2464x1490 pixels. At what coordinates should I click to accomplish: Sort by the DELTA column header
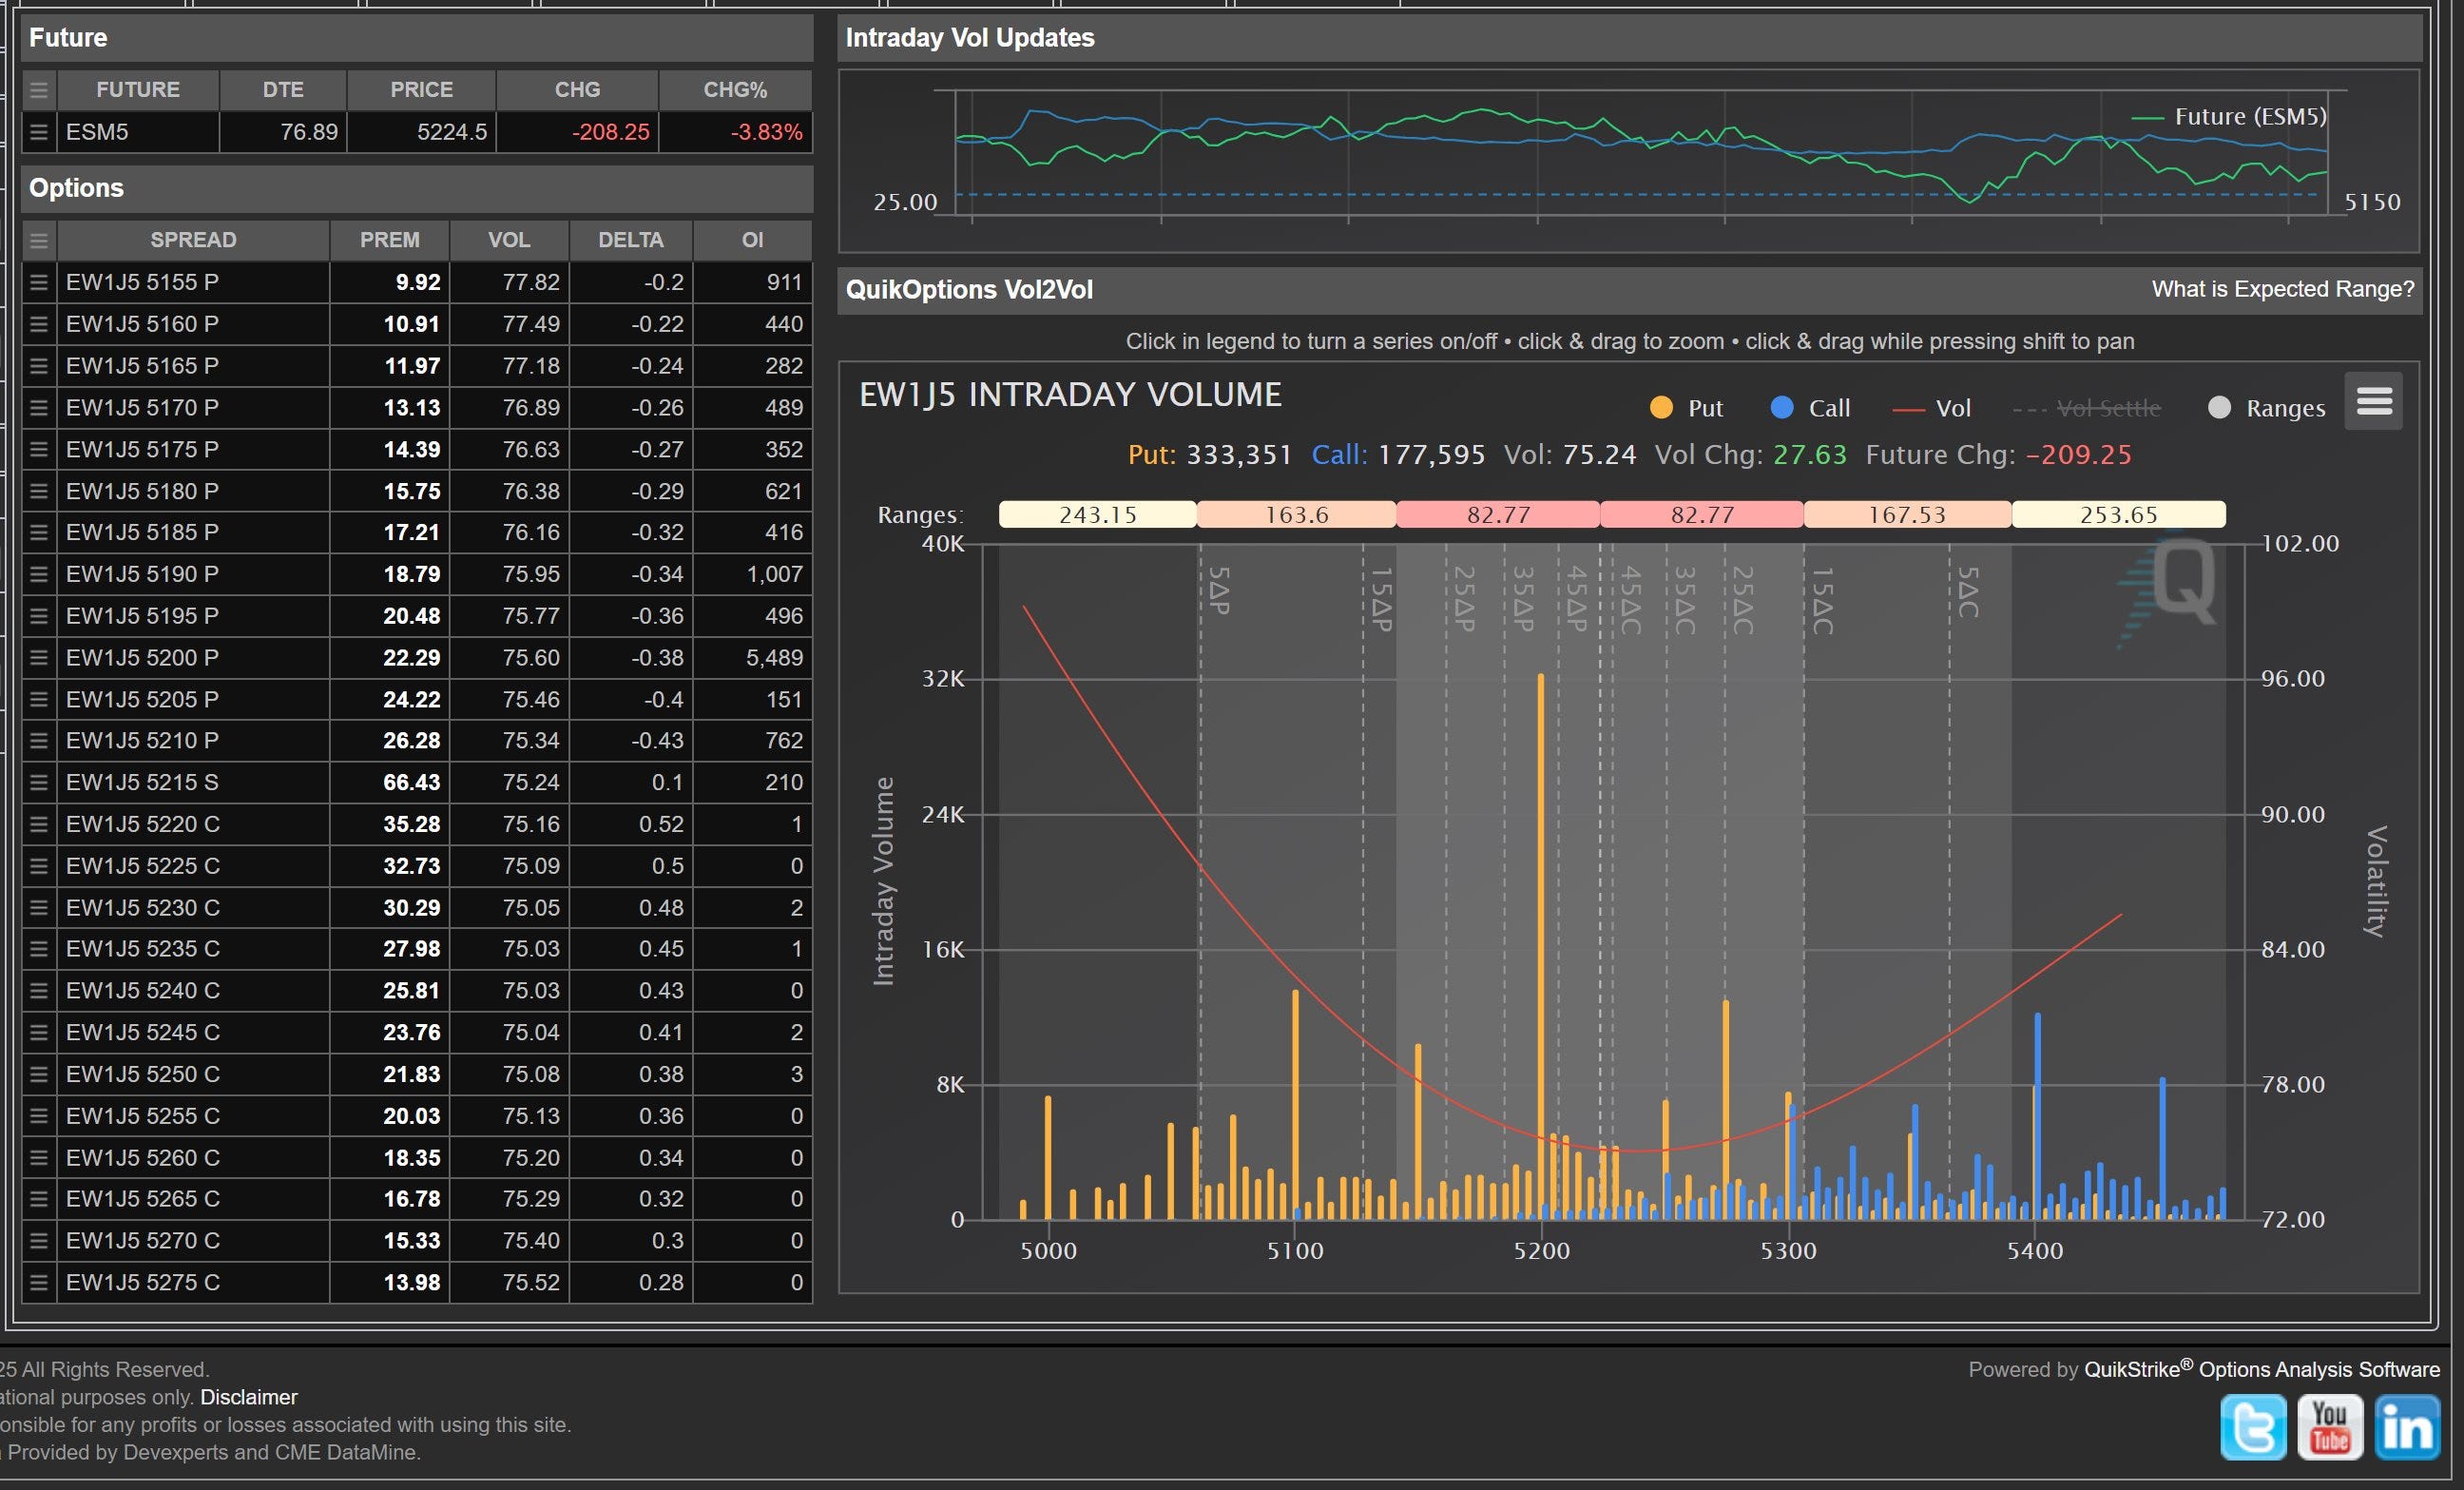point(631,240)
